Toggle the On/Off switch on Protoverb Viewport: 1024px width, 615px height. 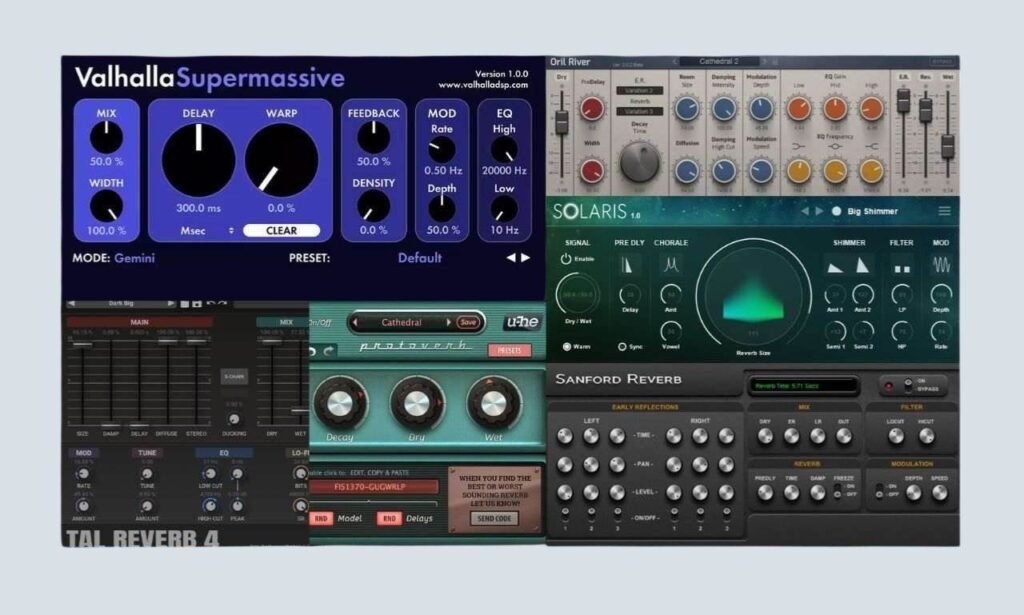[x=318, y=322]
